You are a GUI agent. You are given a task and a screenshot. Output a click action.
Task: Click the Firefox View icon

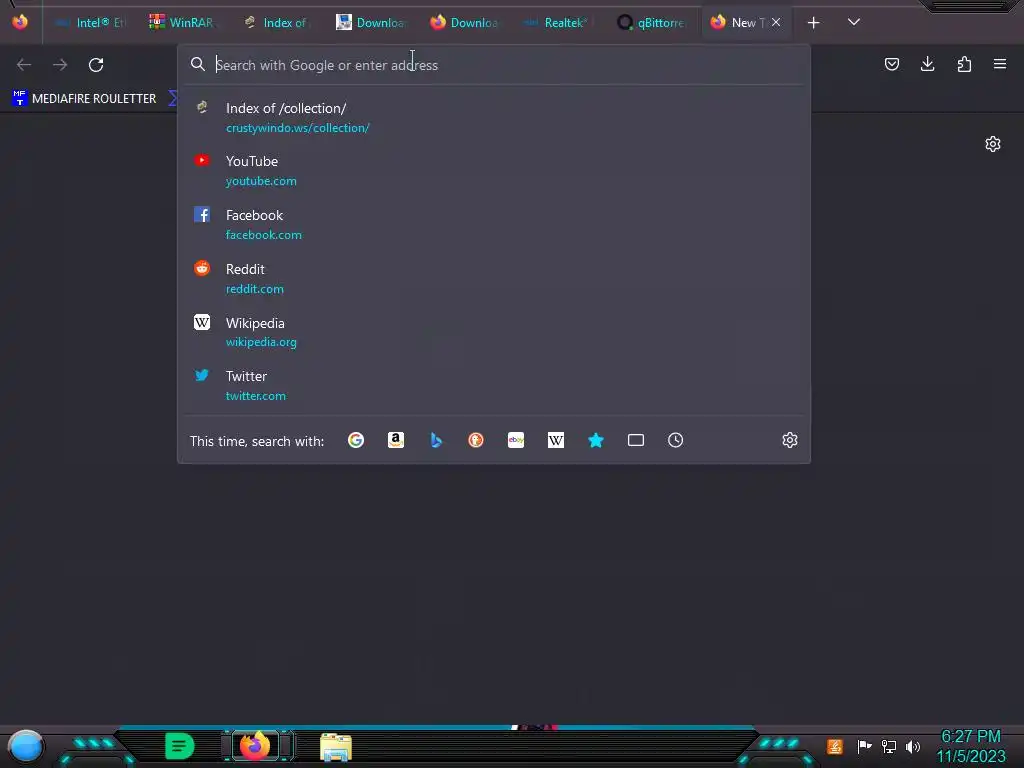(20, 22)
